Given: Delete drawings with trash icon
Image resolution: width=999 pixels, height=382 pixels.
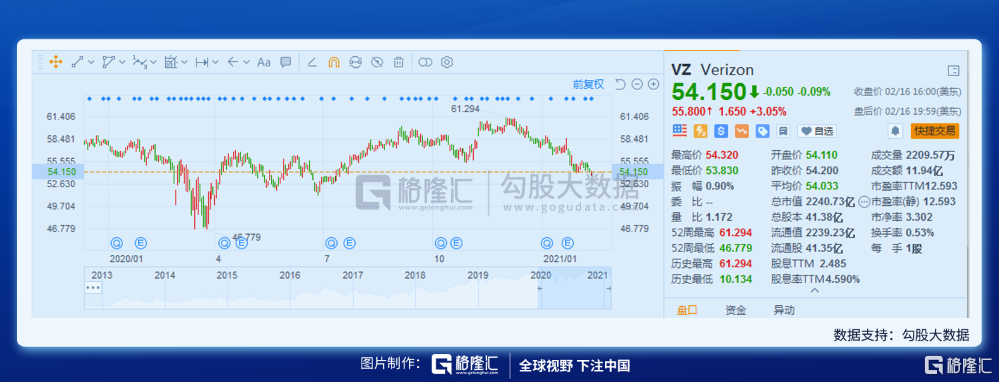Looking at the screenshot, I should (398, 62).
